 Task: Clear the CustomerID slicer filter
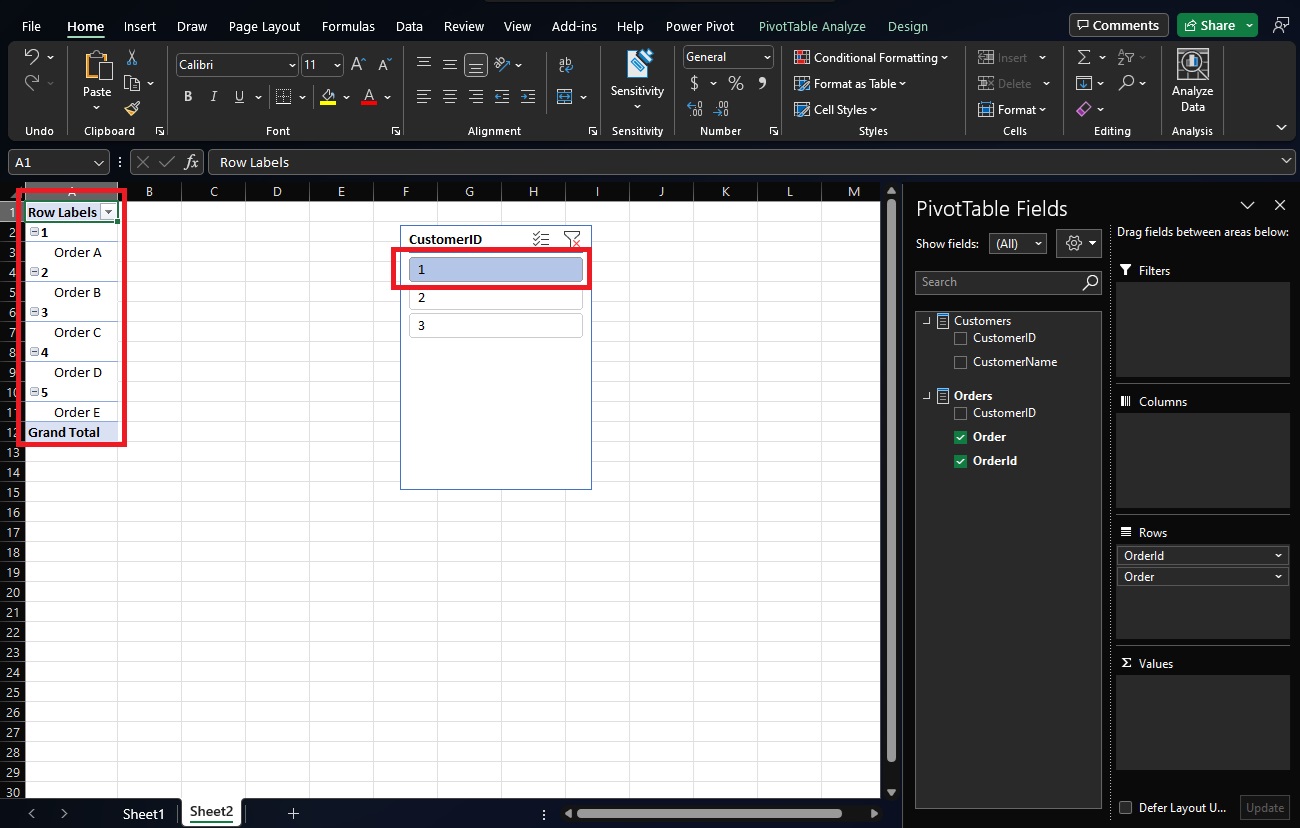point(573,240)
